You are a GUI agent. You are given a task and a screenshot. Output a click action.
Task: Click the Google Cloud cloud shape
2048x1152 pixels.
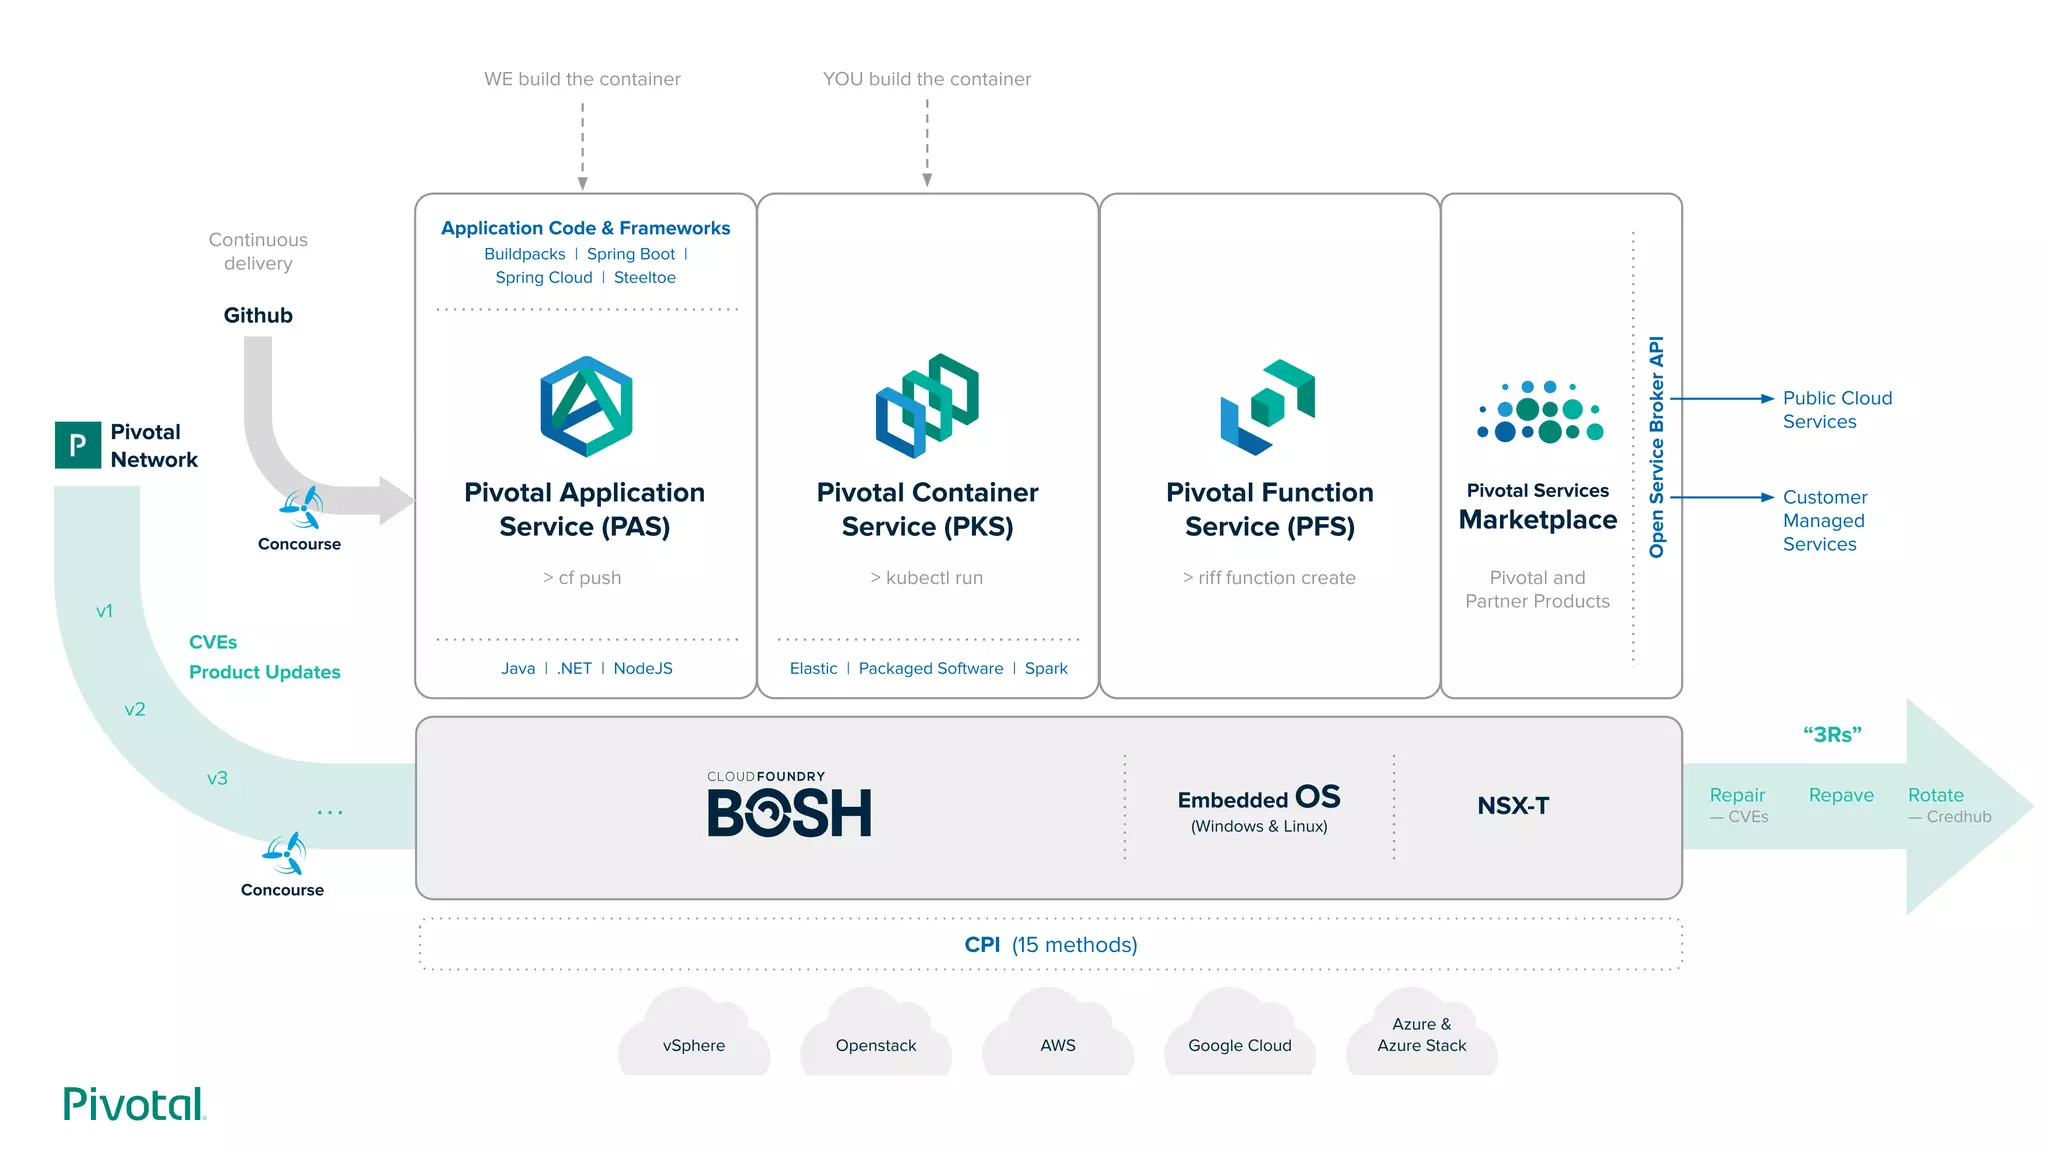tap(1240, 1031)
